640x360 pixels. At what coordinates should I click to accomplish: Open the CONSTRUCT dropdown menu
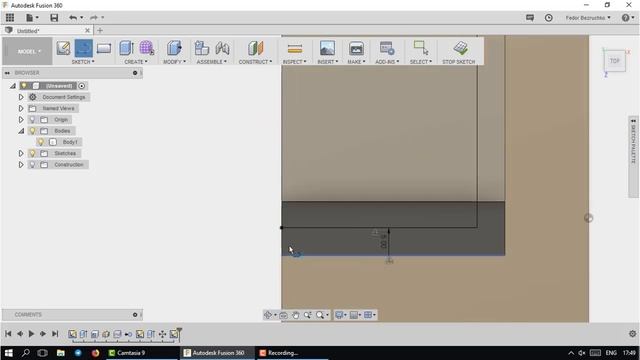255,62
